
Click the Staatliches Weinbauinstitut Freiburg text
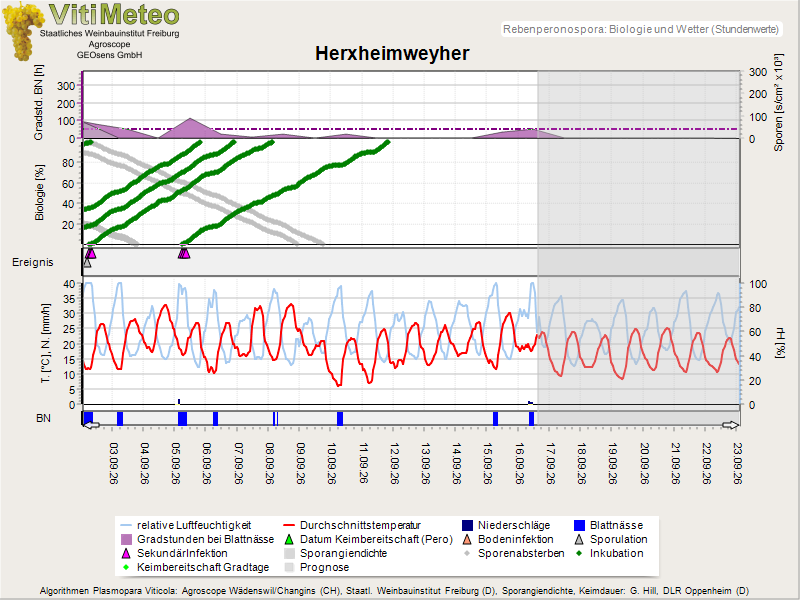[x=110, y=33]
